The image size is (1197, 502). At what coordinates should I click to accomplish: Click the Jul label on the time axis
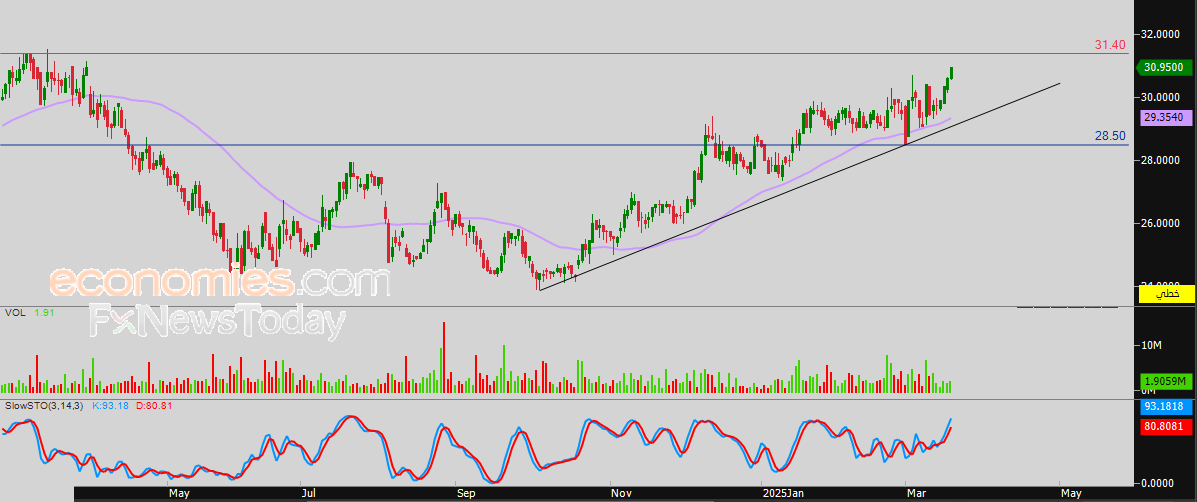click(x=308, y=494)
